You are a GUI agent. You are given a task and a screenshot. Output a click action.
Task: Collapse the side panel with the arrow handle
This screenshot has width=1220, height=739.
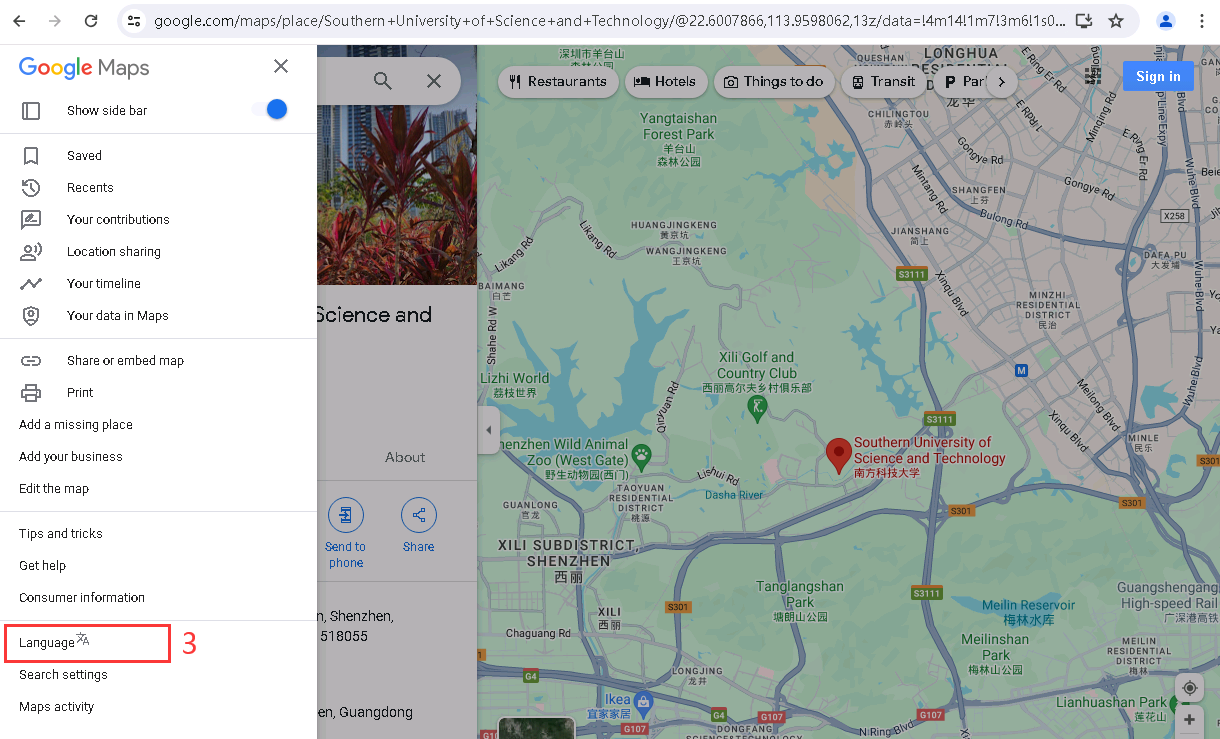(x=489, y=430)
